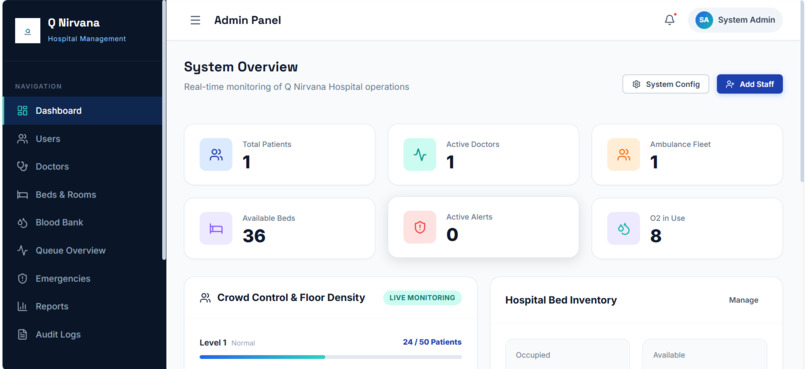Open Audit Logs from the sidebar

click(x=82, y=335)
